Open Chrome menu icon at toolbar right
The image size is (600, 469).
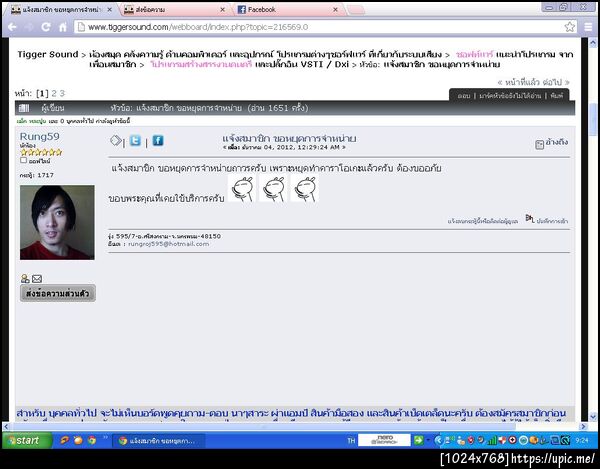[x=588, y=27]
